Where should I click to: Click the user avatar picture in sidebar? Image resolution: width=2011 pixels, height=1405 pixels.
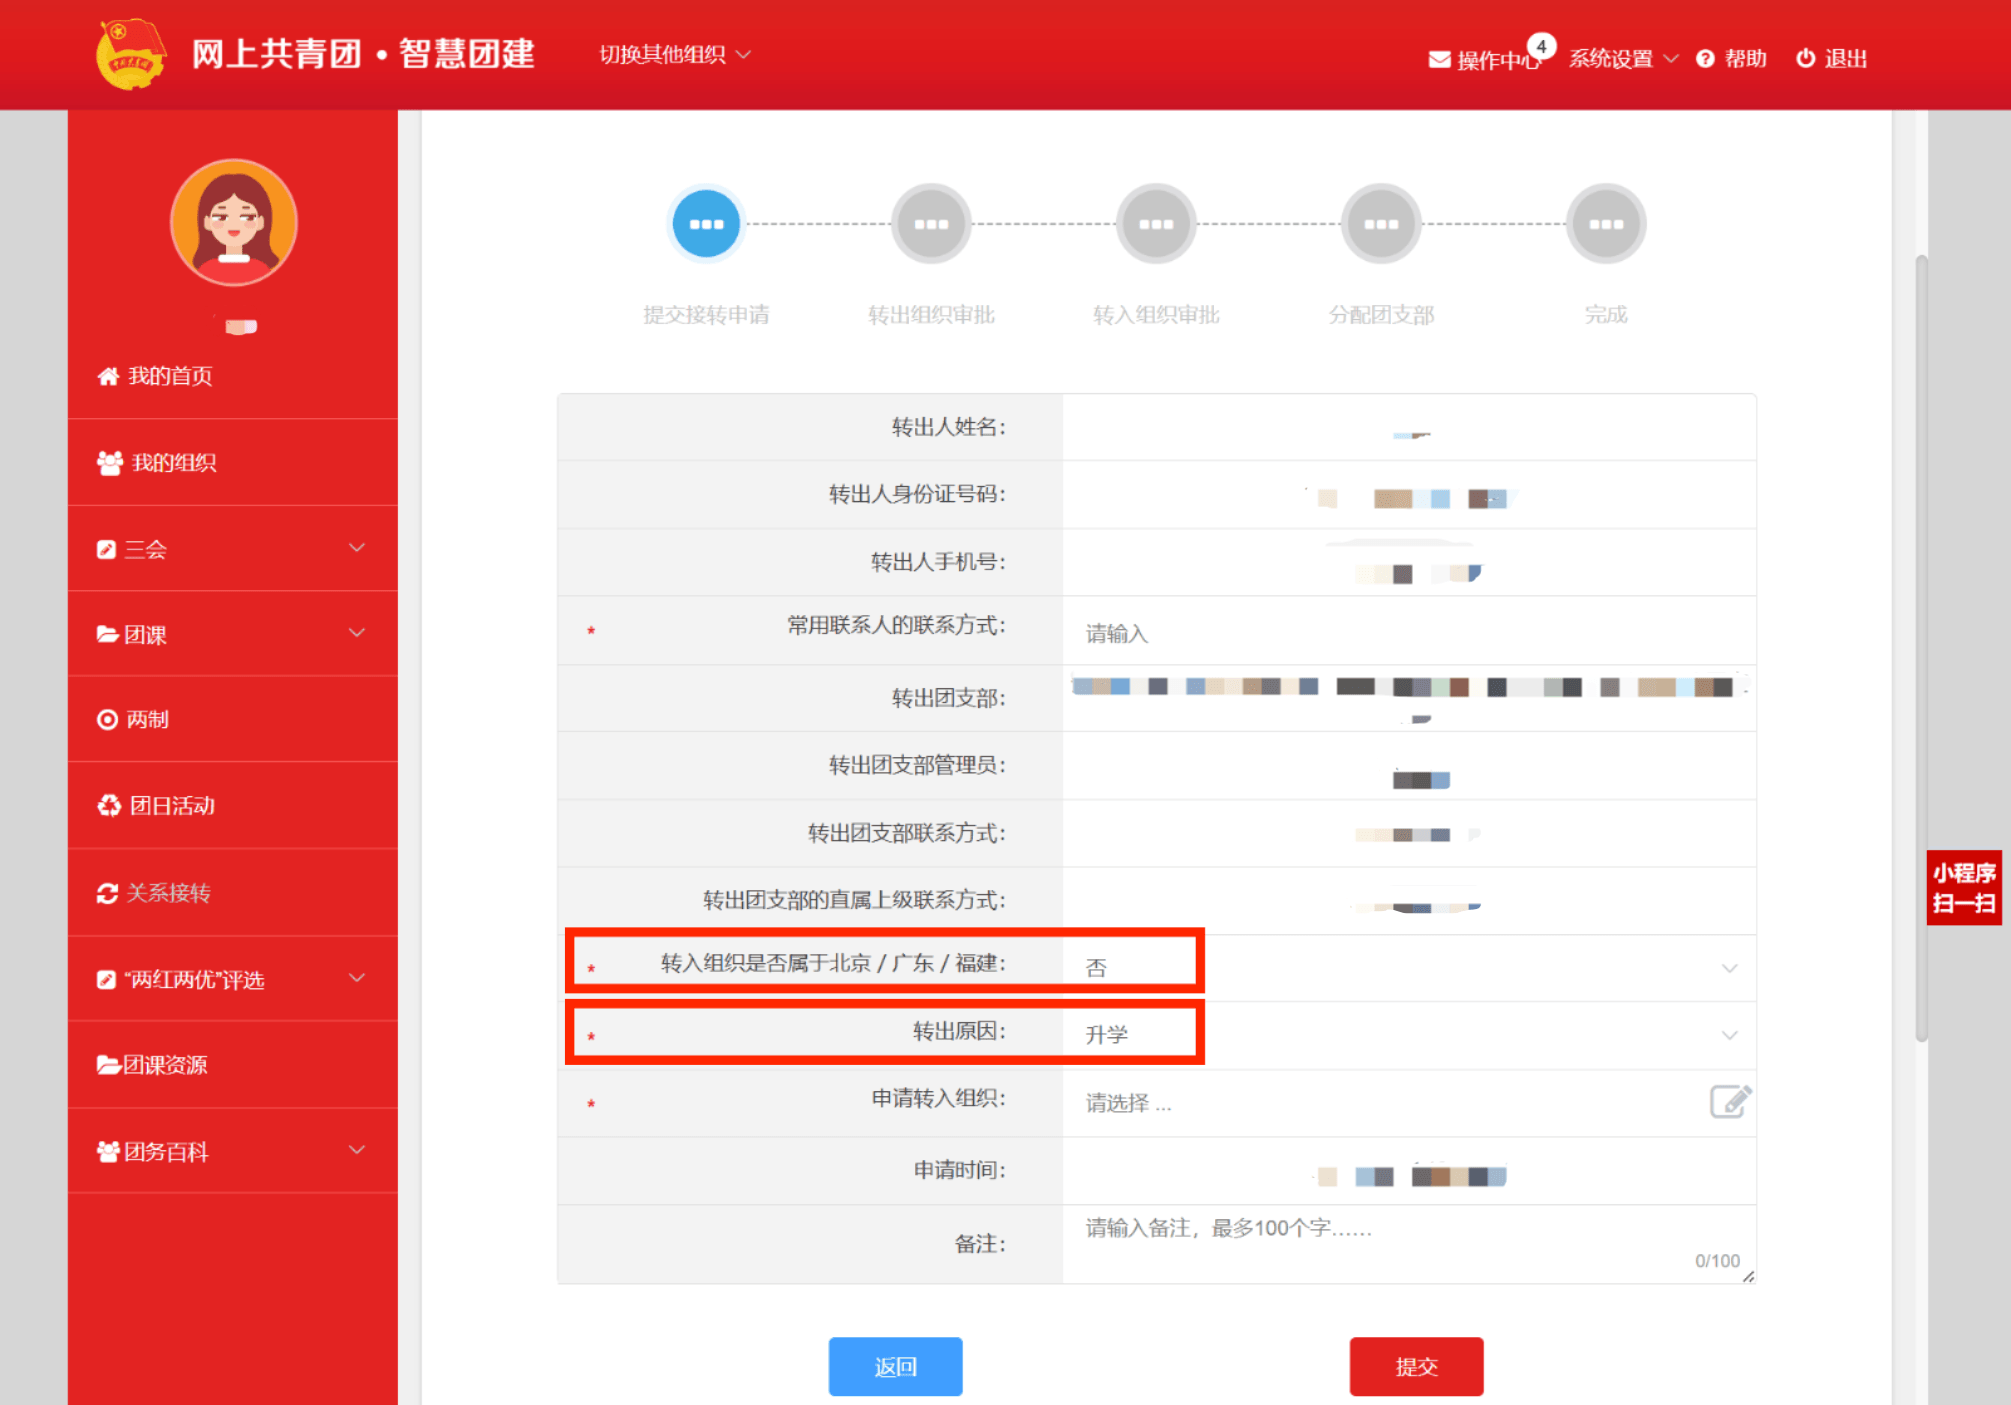coord(233,222)
